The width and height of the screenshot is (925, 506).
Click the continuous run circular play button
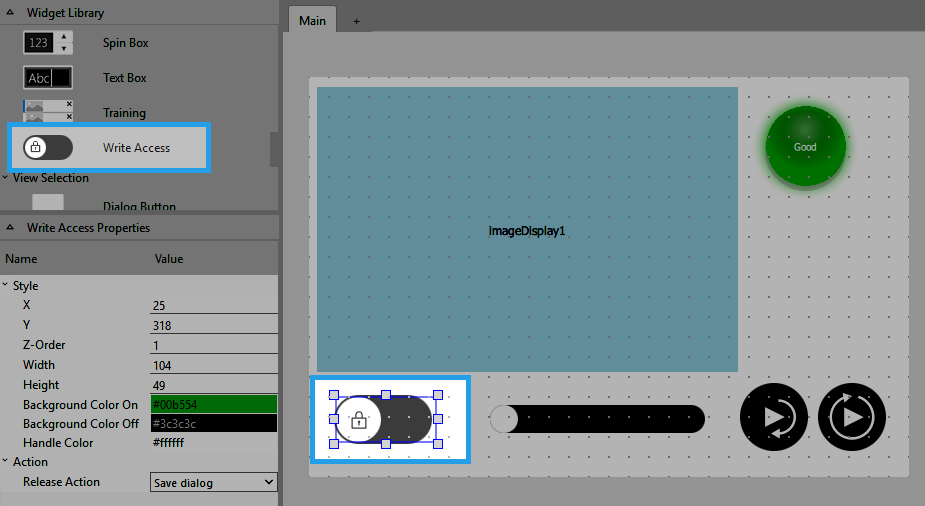[852, 417]
